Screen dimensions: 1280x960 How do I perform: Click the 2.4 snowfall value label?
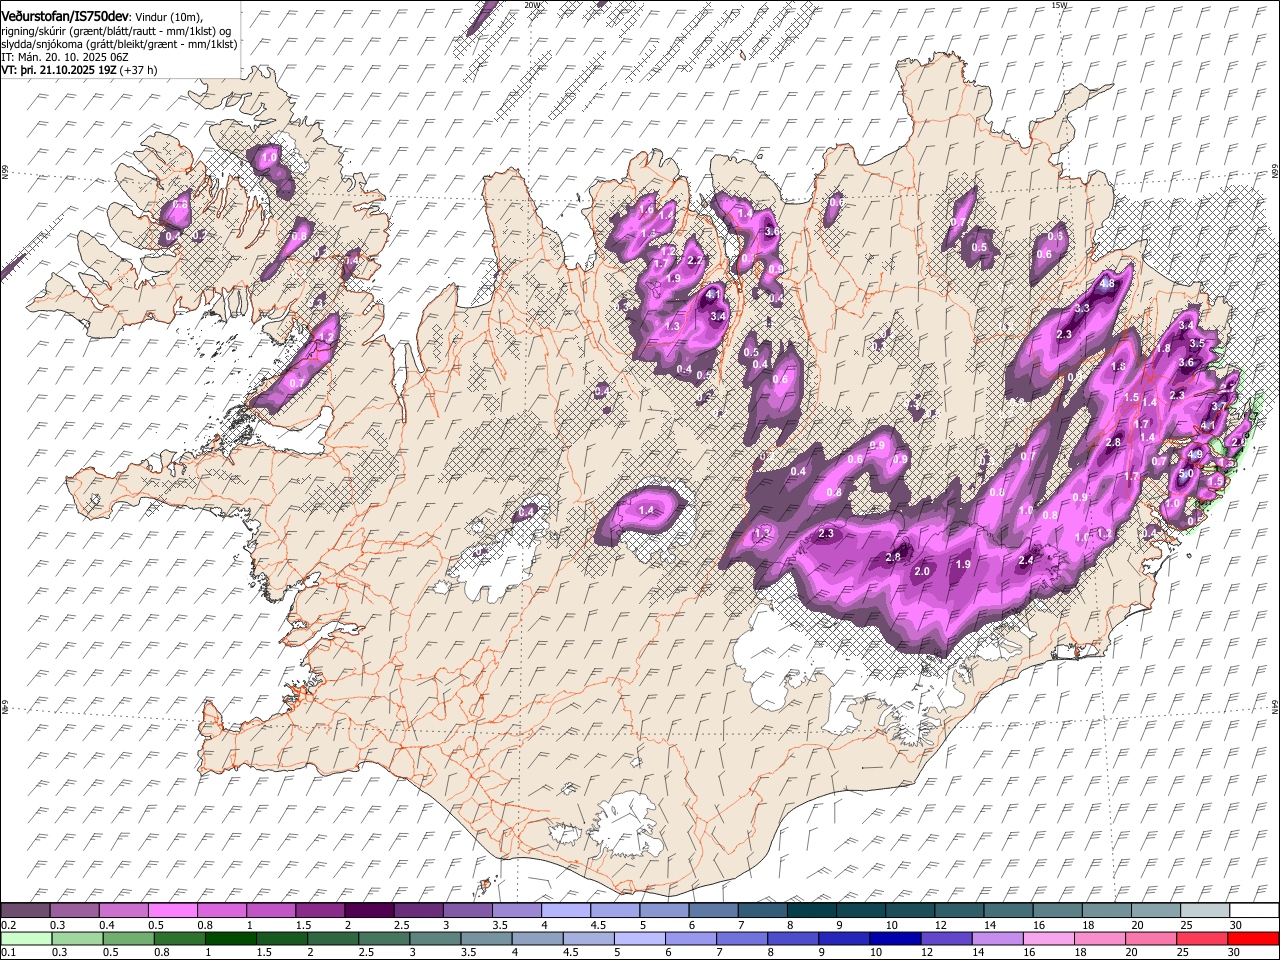point(1025,561)
